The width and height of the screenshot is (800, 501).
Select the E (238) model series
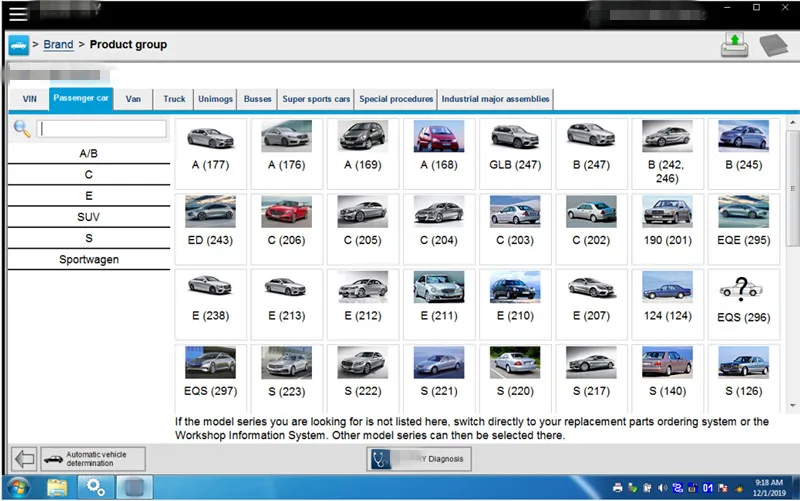click(210, 305)
